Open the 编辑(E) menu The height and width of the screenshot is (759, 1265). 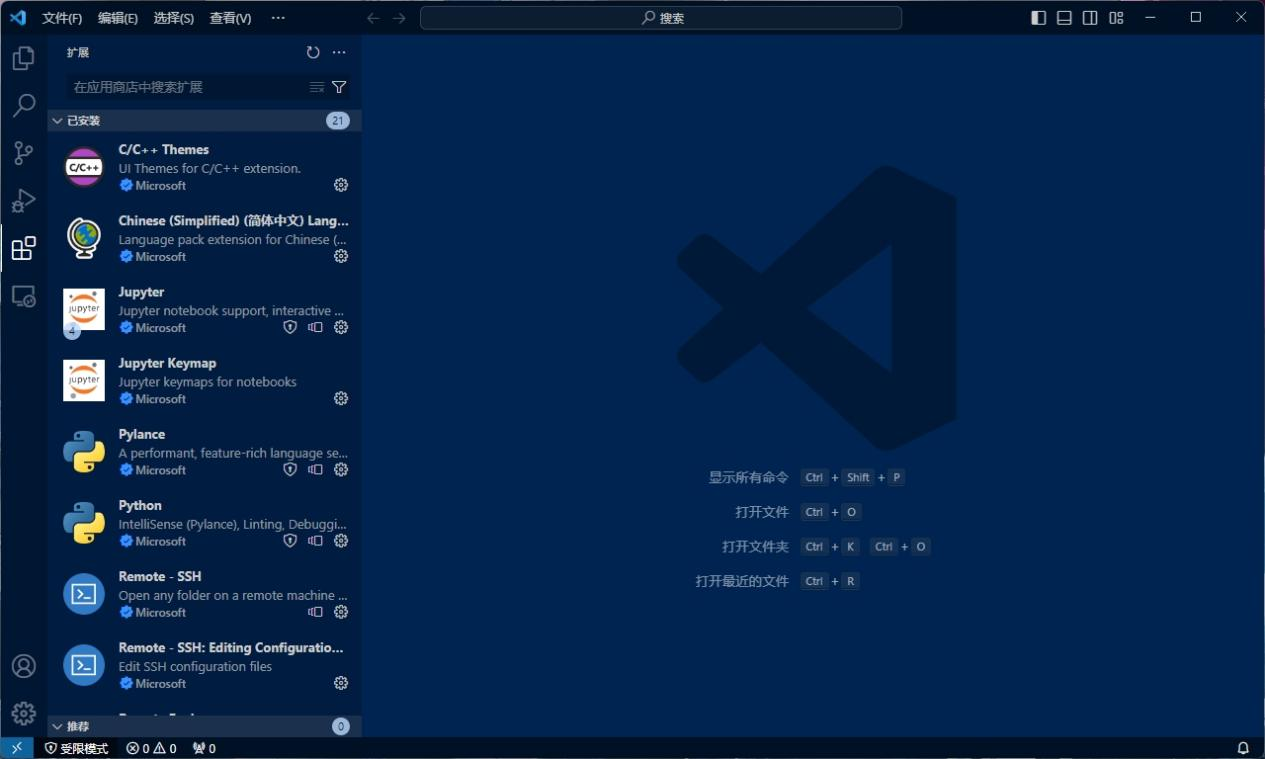point(118,18)
